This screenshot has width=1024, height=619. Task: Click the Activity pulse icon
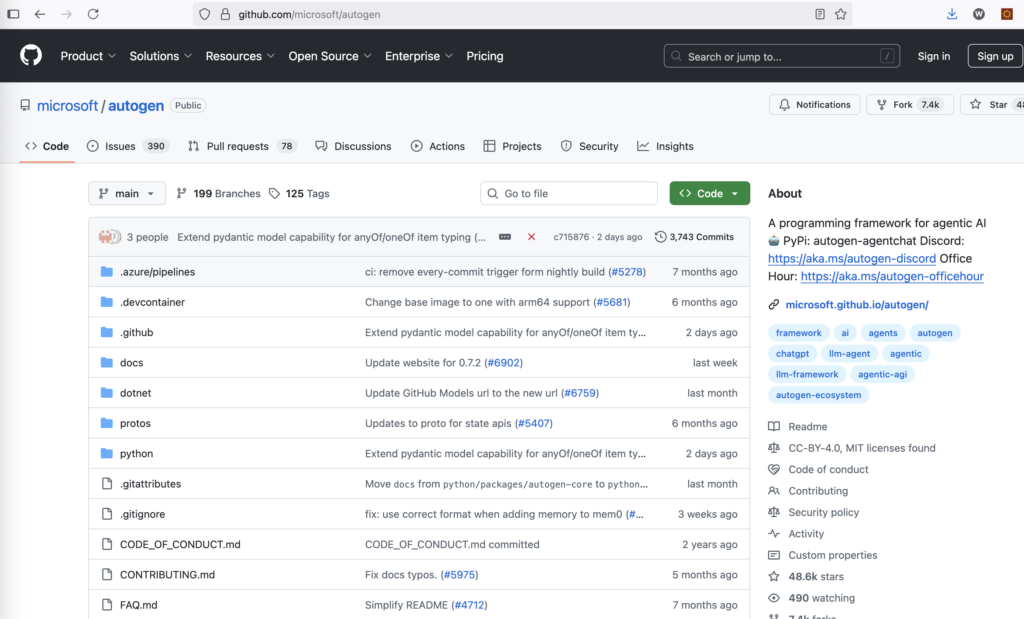coord(774,533)
